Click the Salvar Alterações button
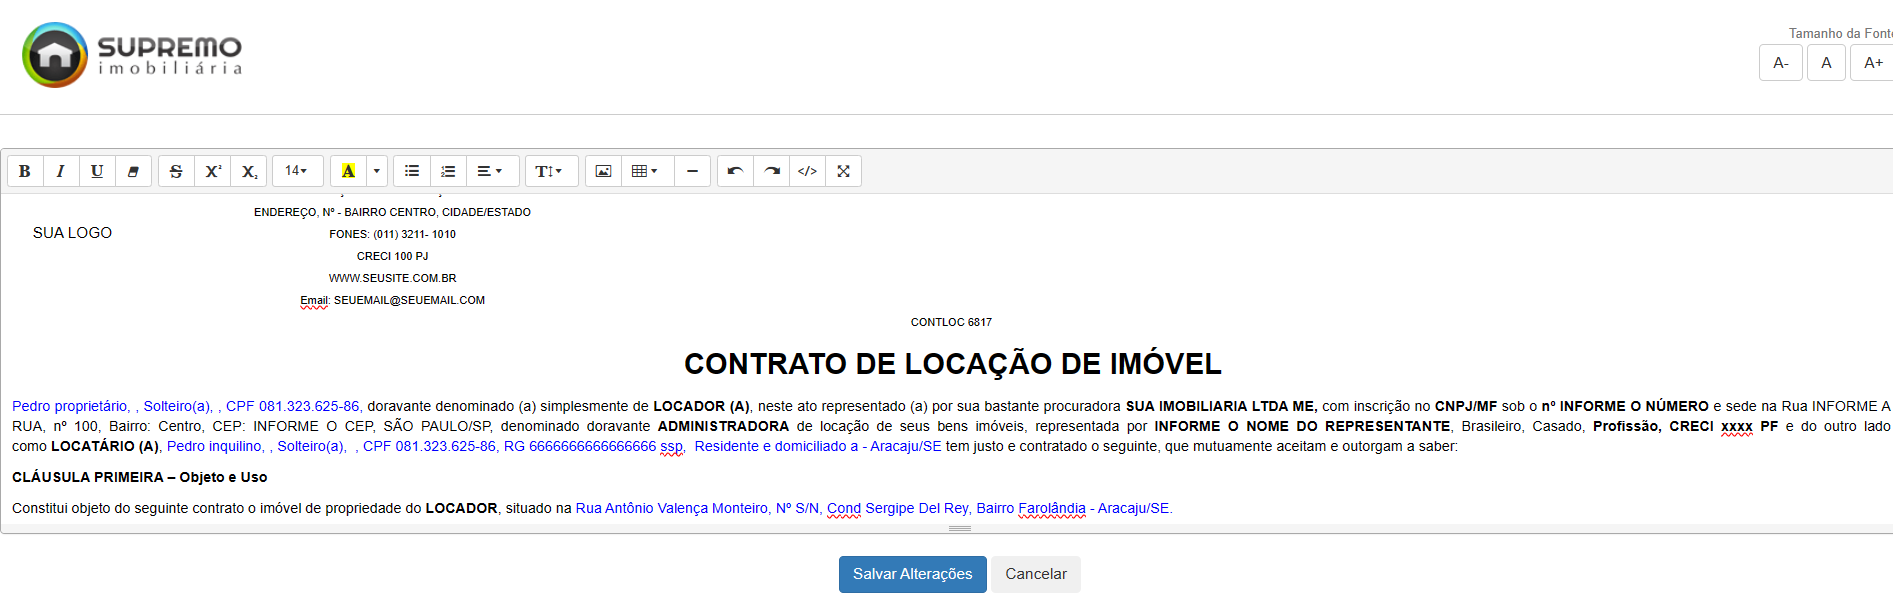Viewport: 1893px width, 610px height. click(x=912, y=574)
